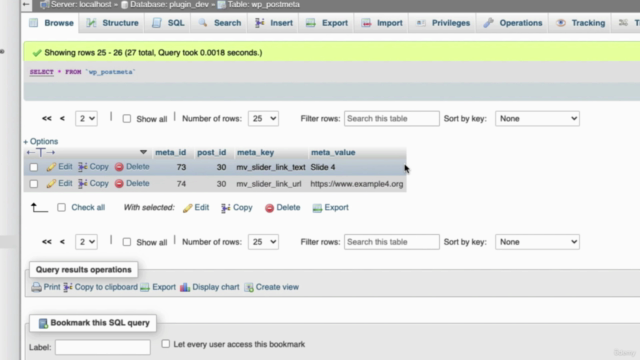Sort by post_id column header
The image size is (640, 360).
(211, 152)
